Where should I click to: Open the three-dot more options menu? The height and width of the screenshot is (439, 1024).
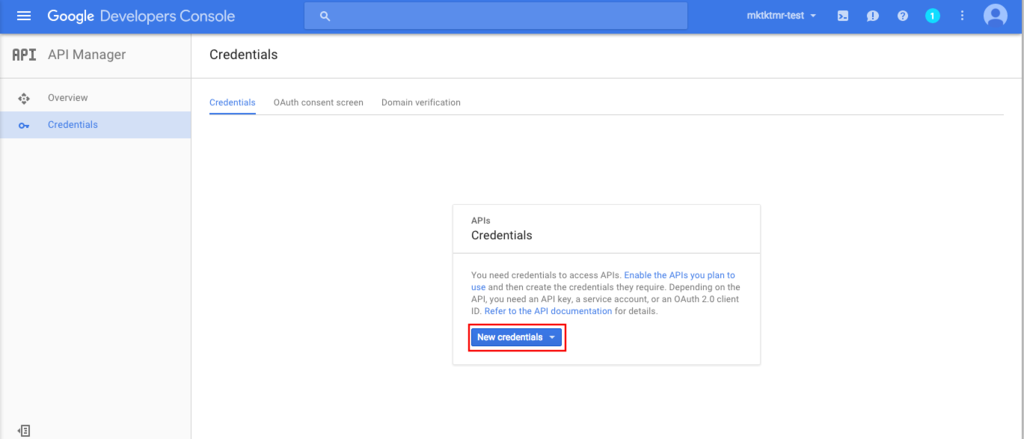point(962,16)
